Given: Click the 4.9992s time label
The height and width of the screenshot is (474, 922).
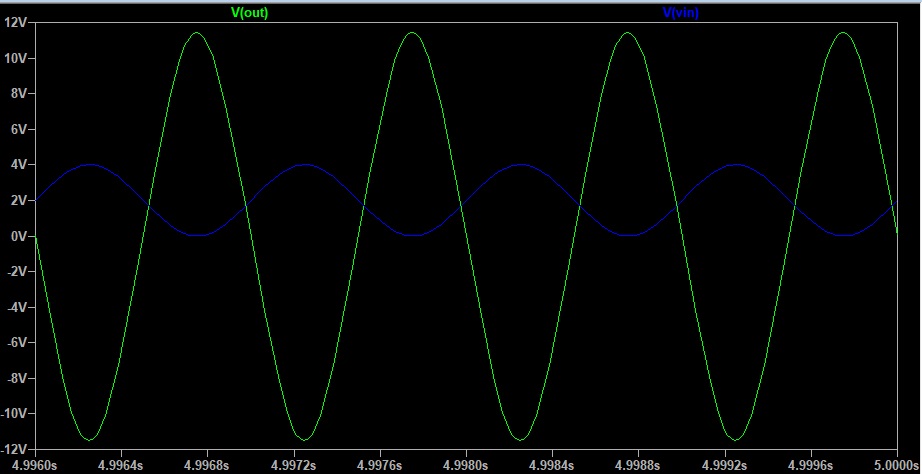Looking at the screenshot, I should tap(724, 465).
